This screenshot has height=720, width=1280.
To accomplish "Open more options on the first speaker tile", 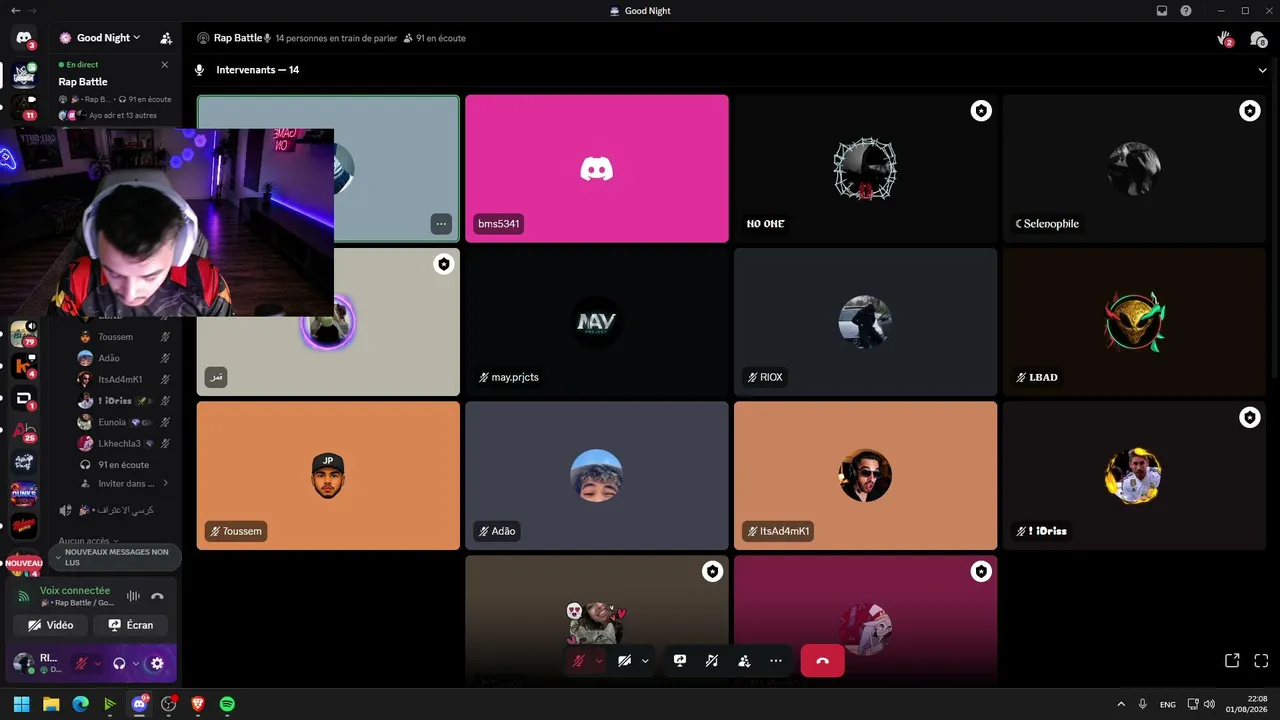I will click(x=441, y=224).
